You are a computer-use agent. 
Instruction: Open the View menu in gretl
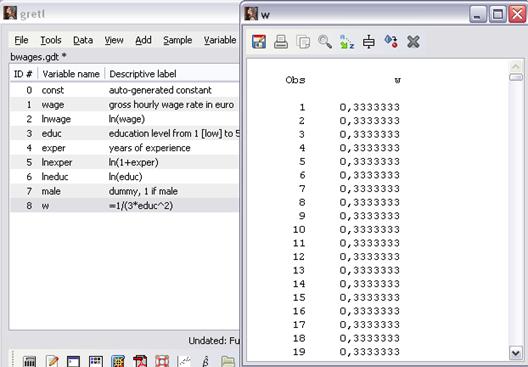pos(114,40)
